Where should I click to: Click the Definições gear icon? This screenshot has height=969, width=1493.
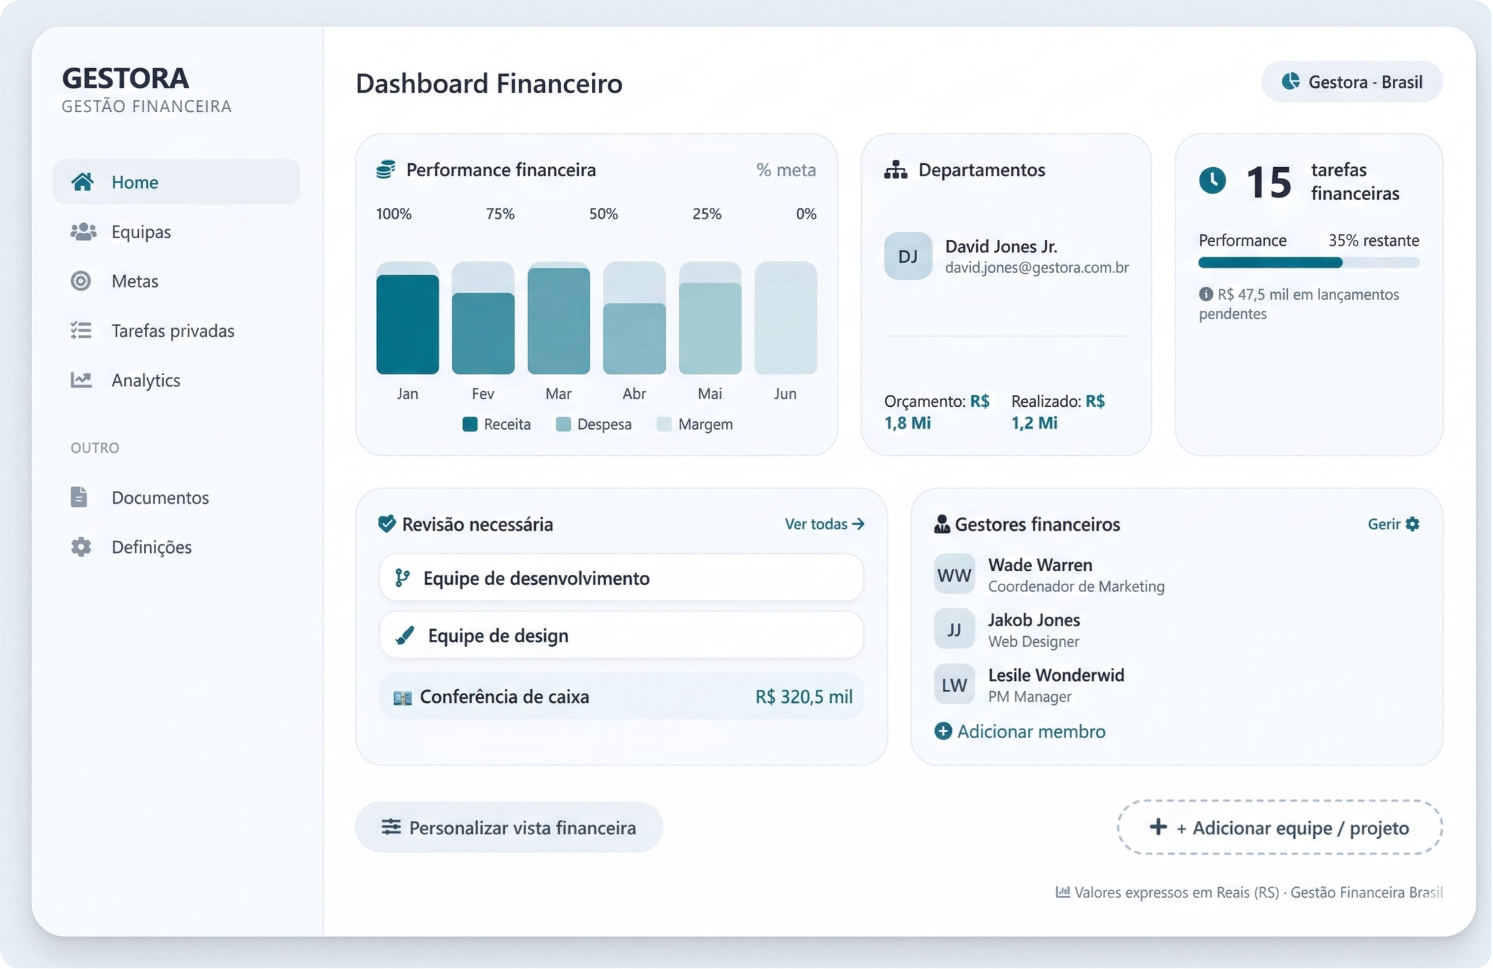pyautogui.click(x=81, y=547)
